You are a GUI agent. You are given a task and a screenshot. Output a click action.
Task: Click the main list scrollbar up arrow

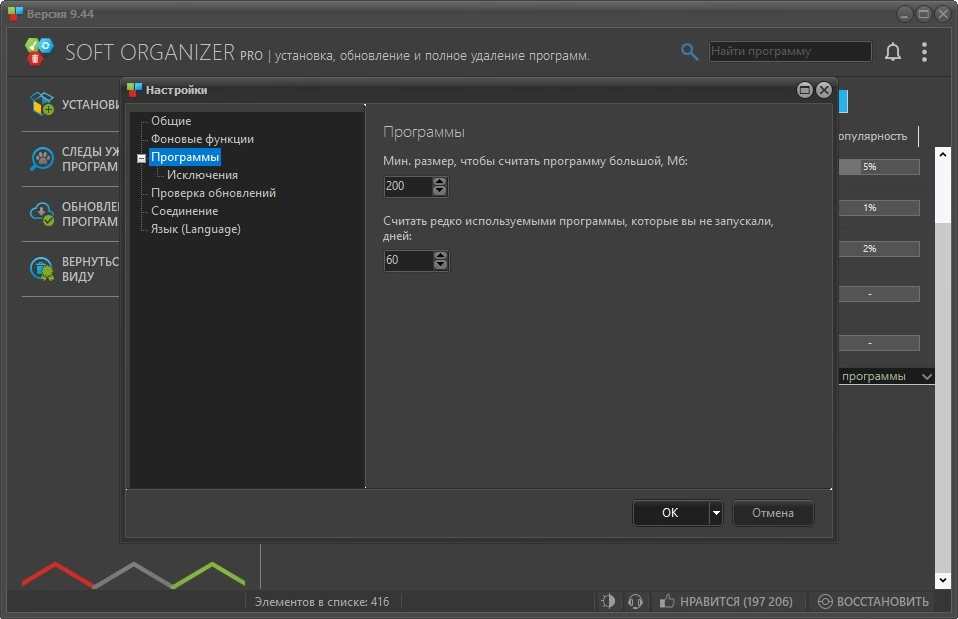coord(943,155)
